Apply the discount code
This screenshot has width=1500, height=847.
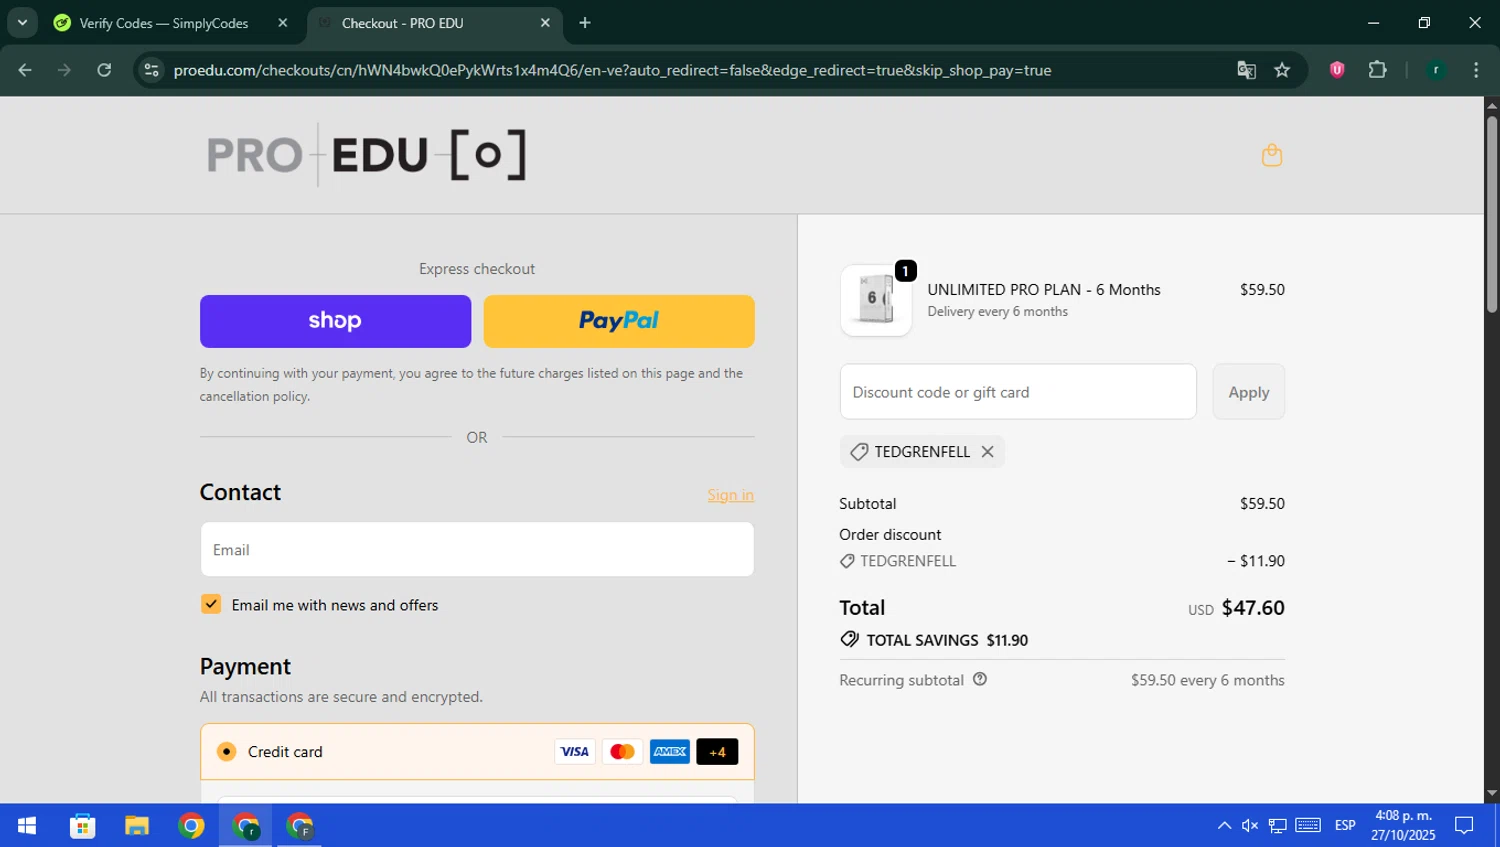point(1249,392)
